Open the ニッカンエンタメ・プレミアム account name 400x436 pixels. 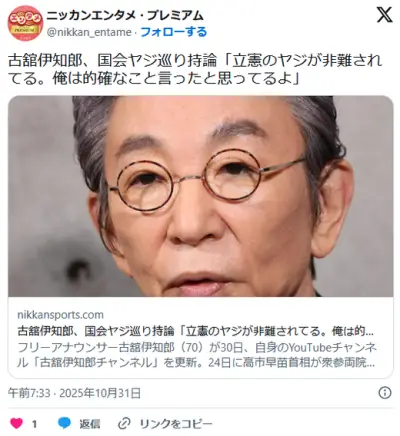(125, 15)
